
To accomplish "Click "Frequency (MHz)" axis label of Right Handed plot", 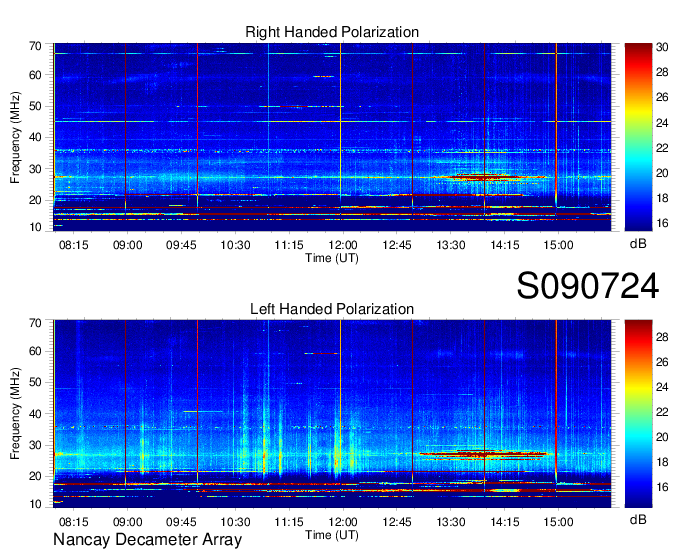I will [15, 137].
